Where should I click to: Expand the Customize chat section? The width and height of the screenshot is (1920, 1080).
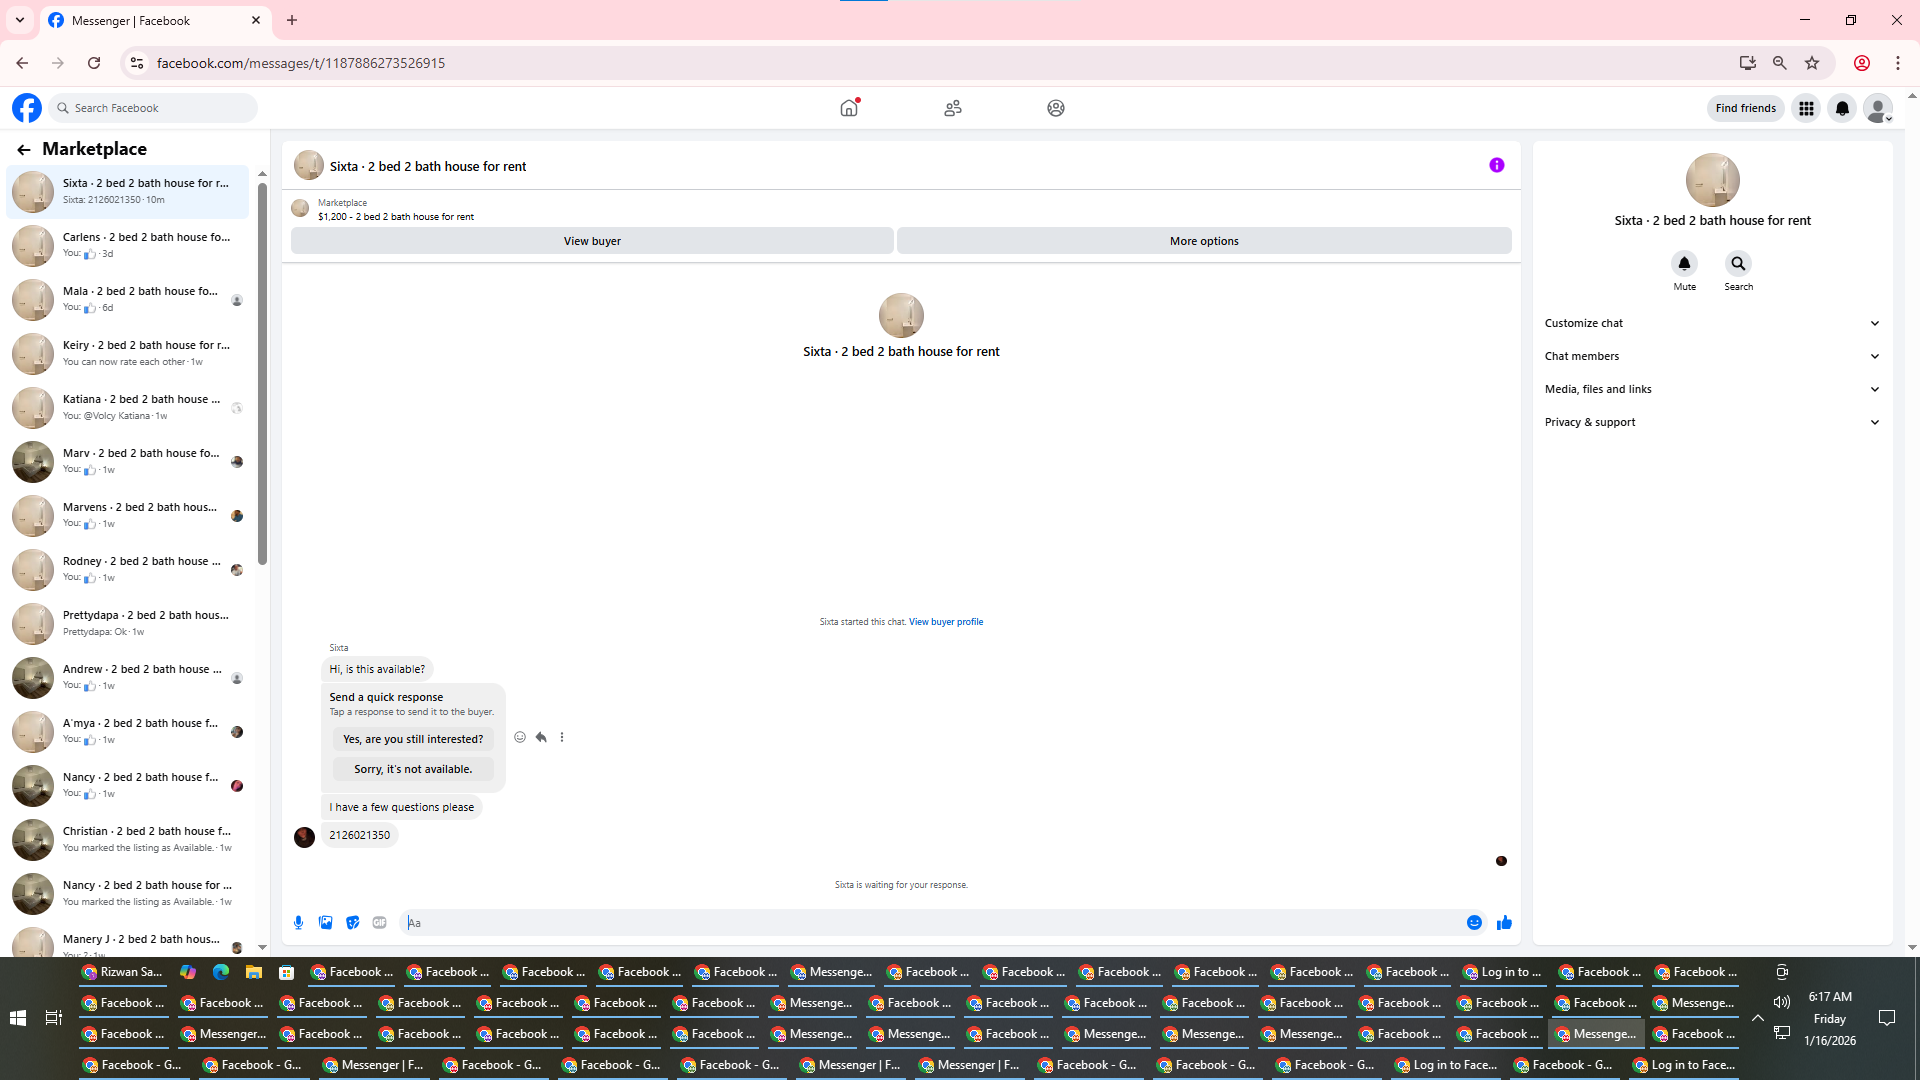point(1712,323)
